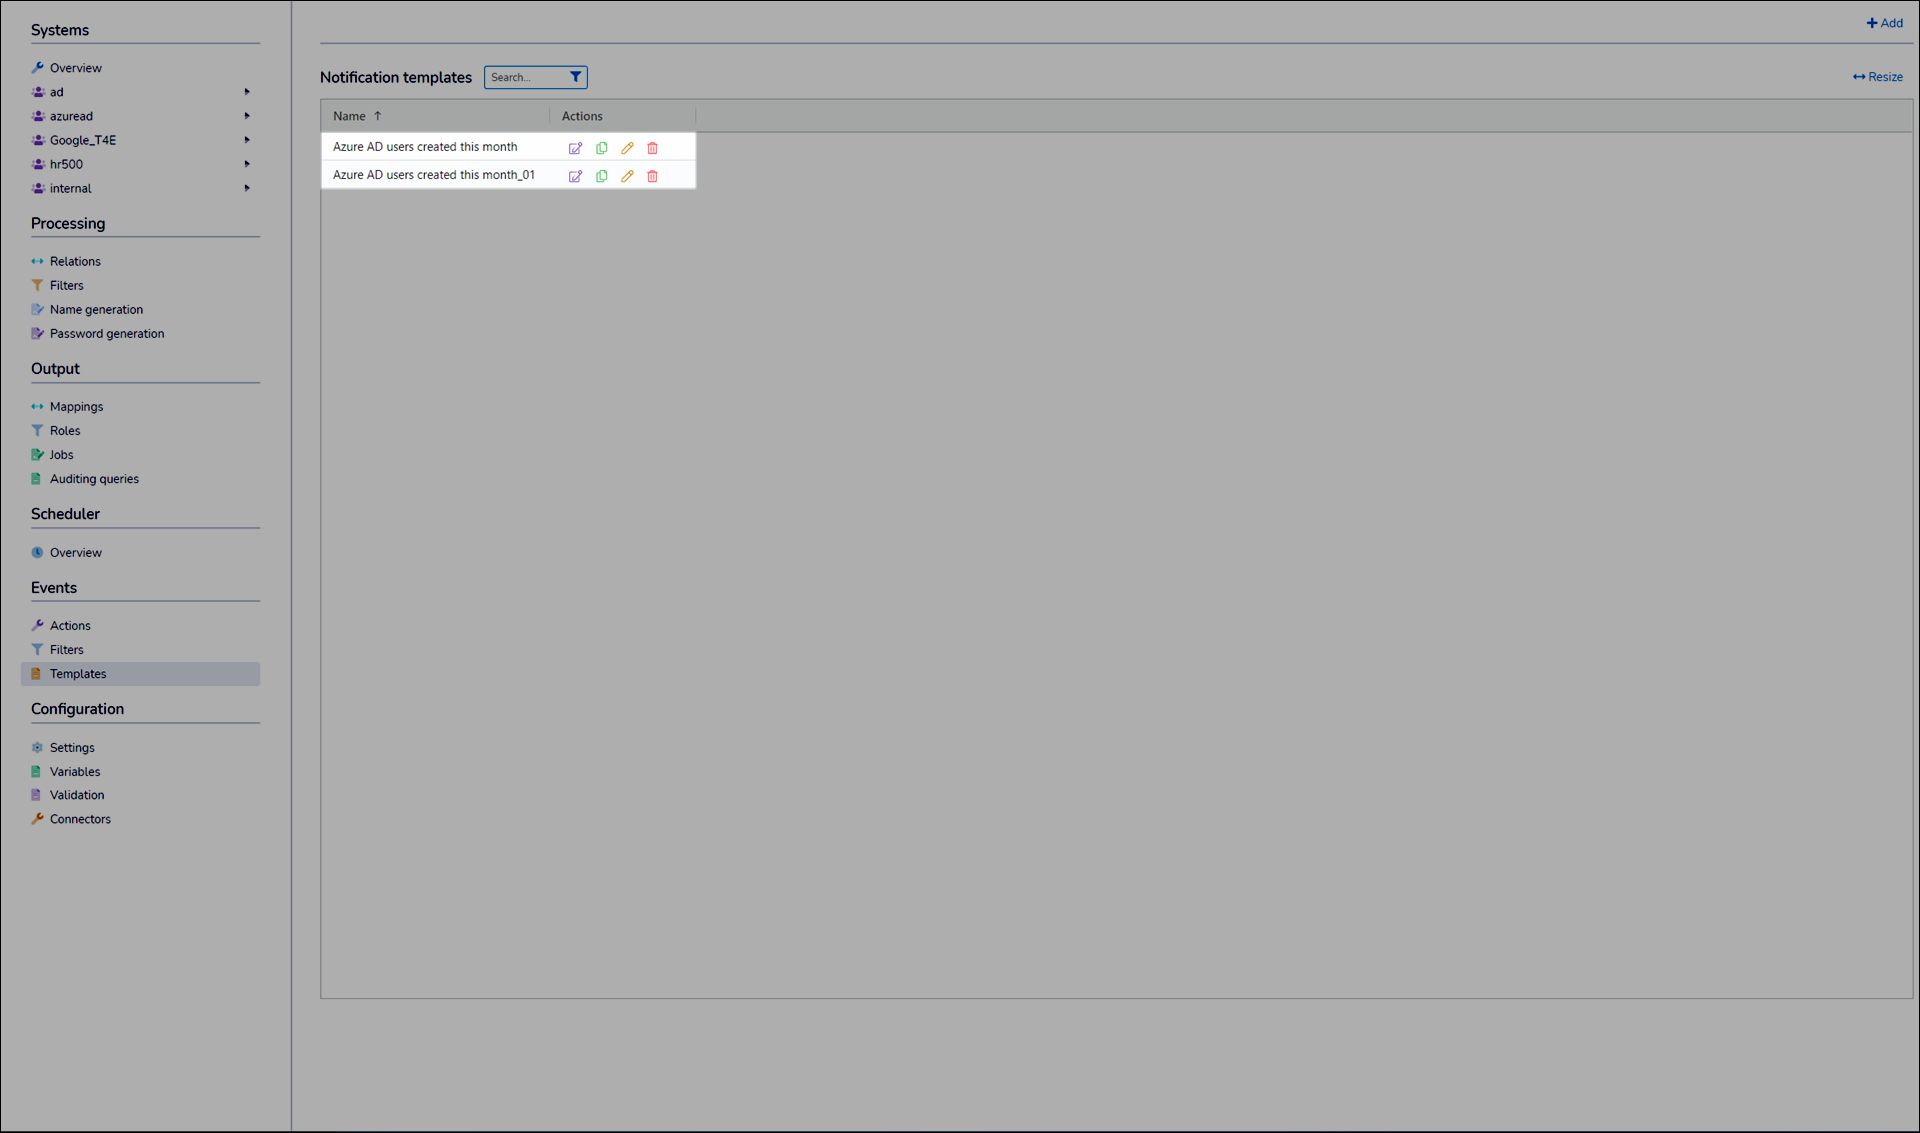Click the Password generation icon
This screenshot has height=1133, width=1920.
pos(37,333)
